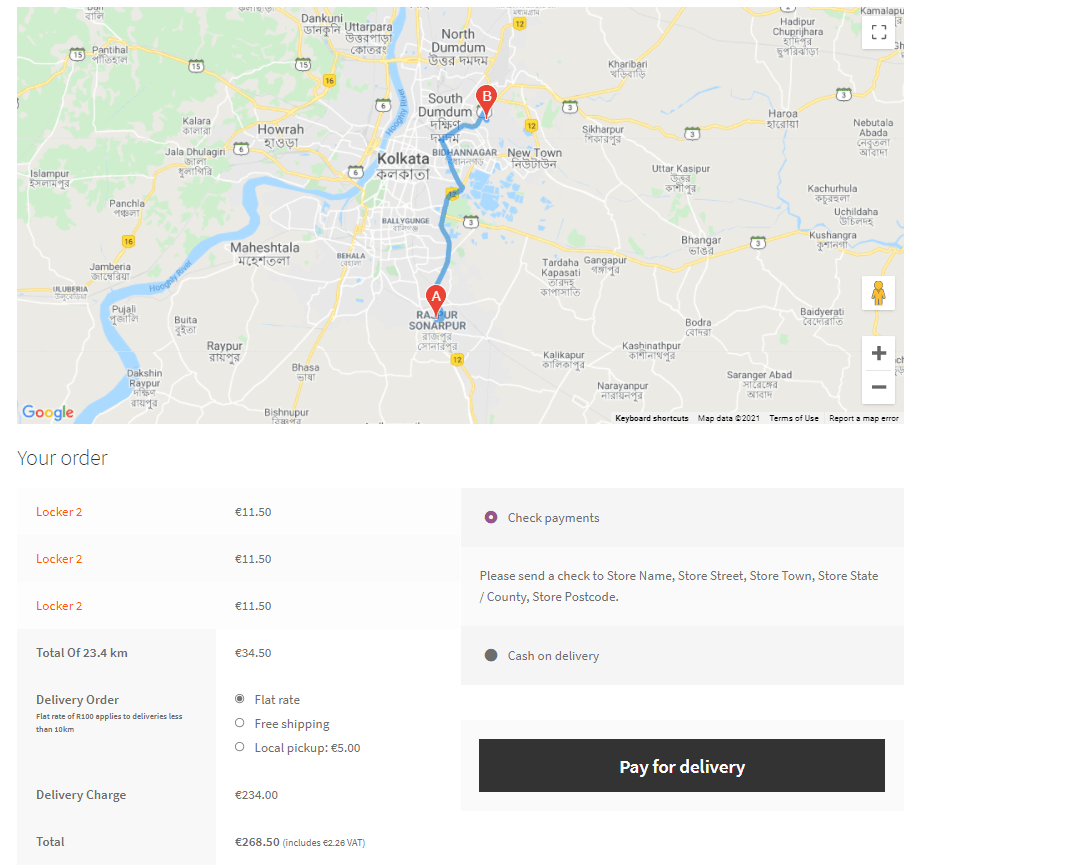The image size is (1081, 868).
Task: Click map marker A at Rajpur Sonarpur
Action: 436,300
